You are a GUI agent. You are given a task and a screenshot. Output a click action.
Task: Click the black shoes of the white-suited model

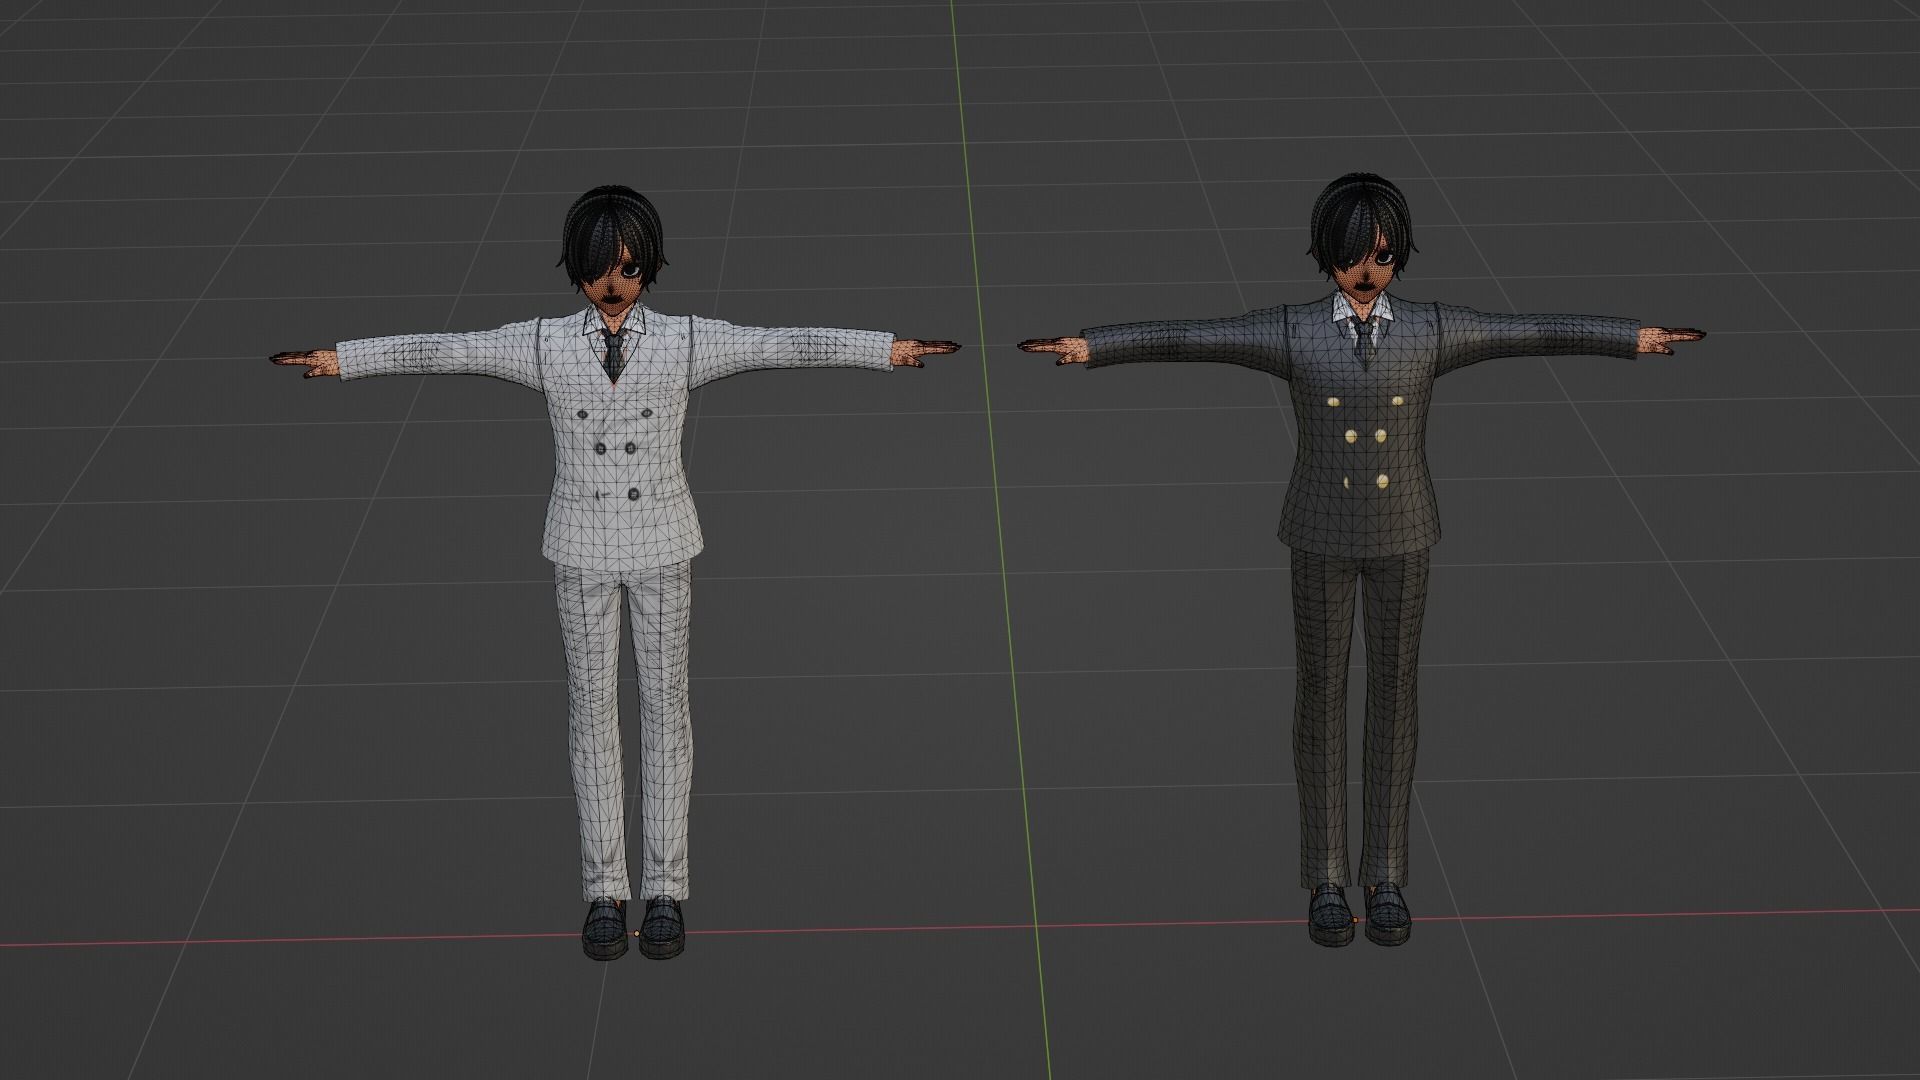pyautogui.click(x=632, y=927)
